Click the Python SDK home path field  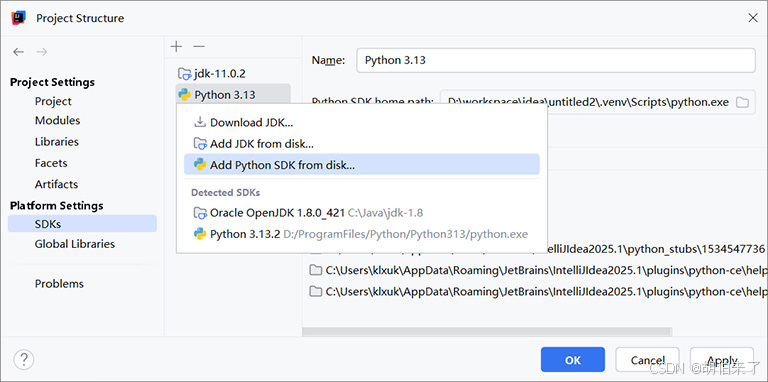point(598,102)
